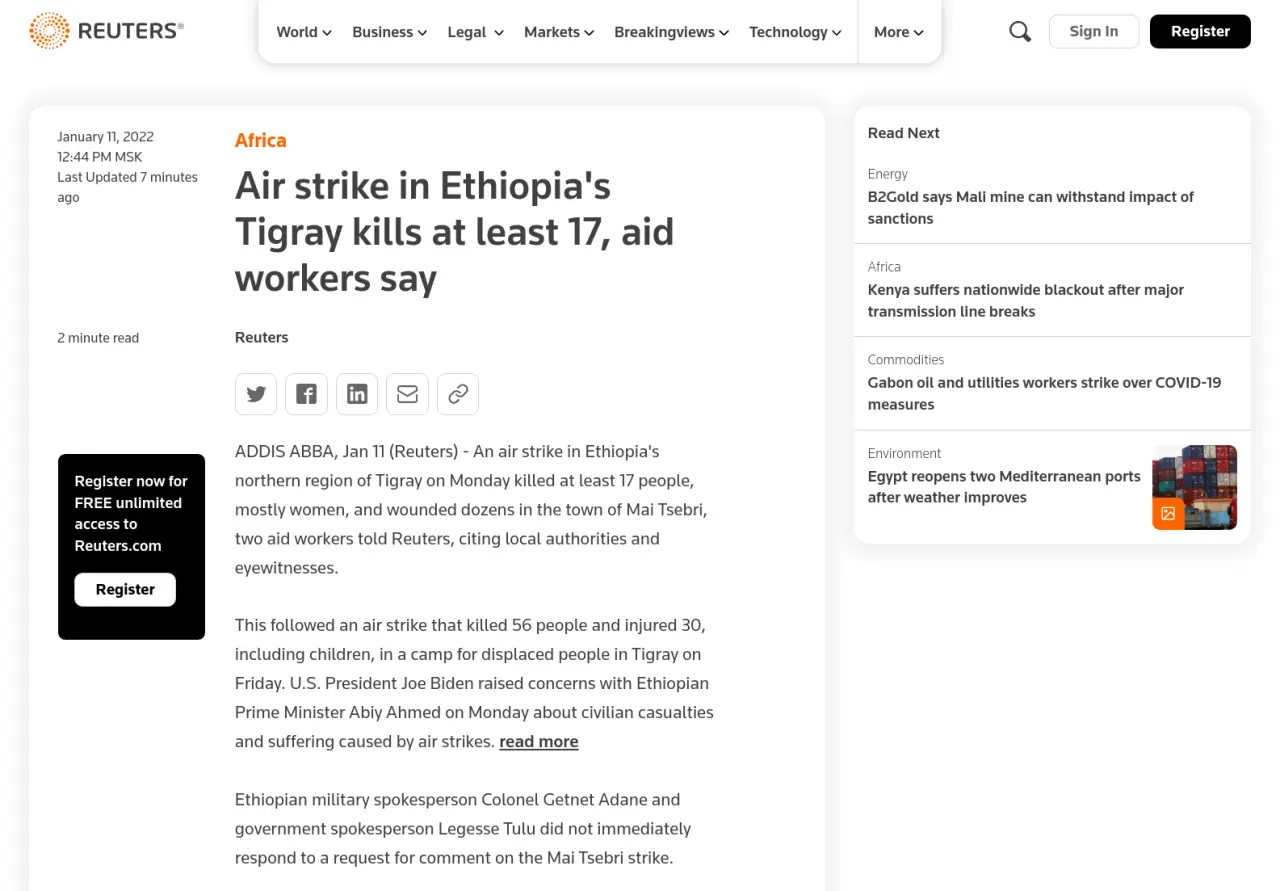Click the 'January 11, 2022' date

[105, 137]
